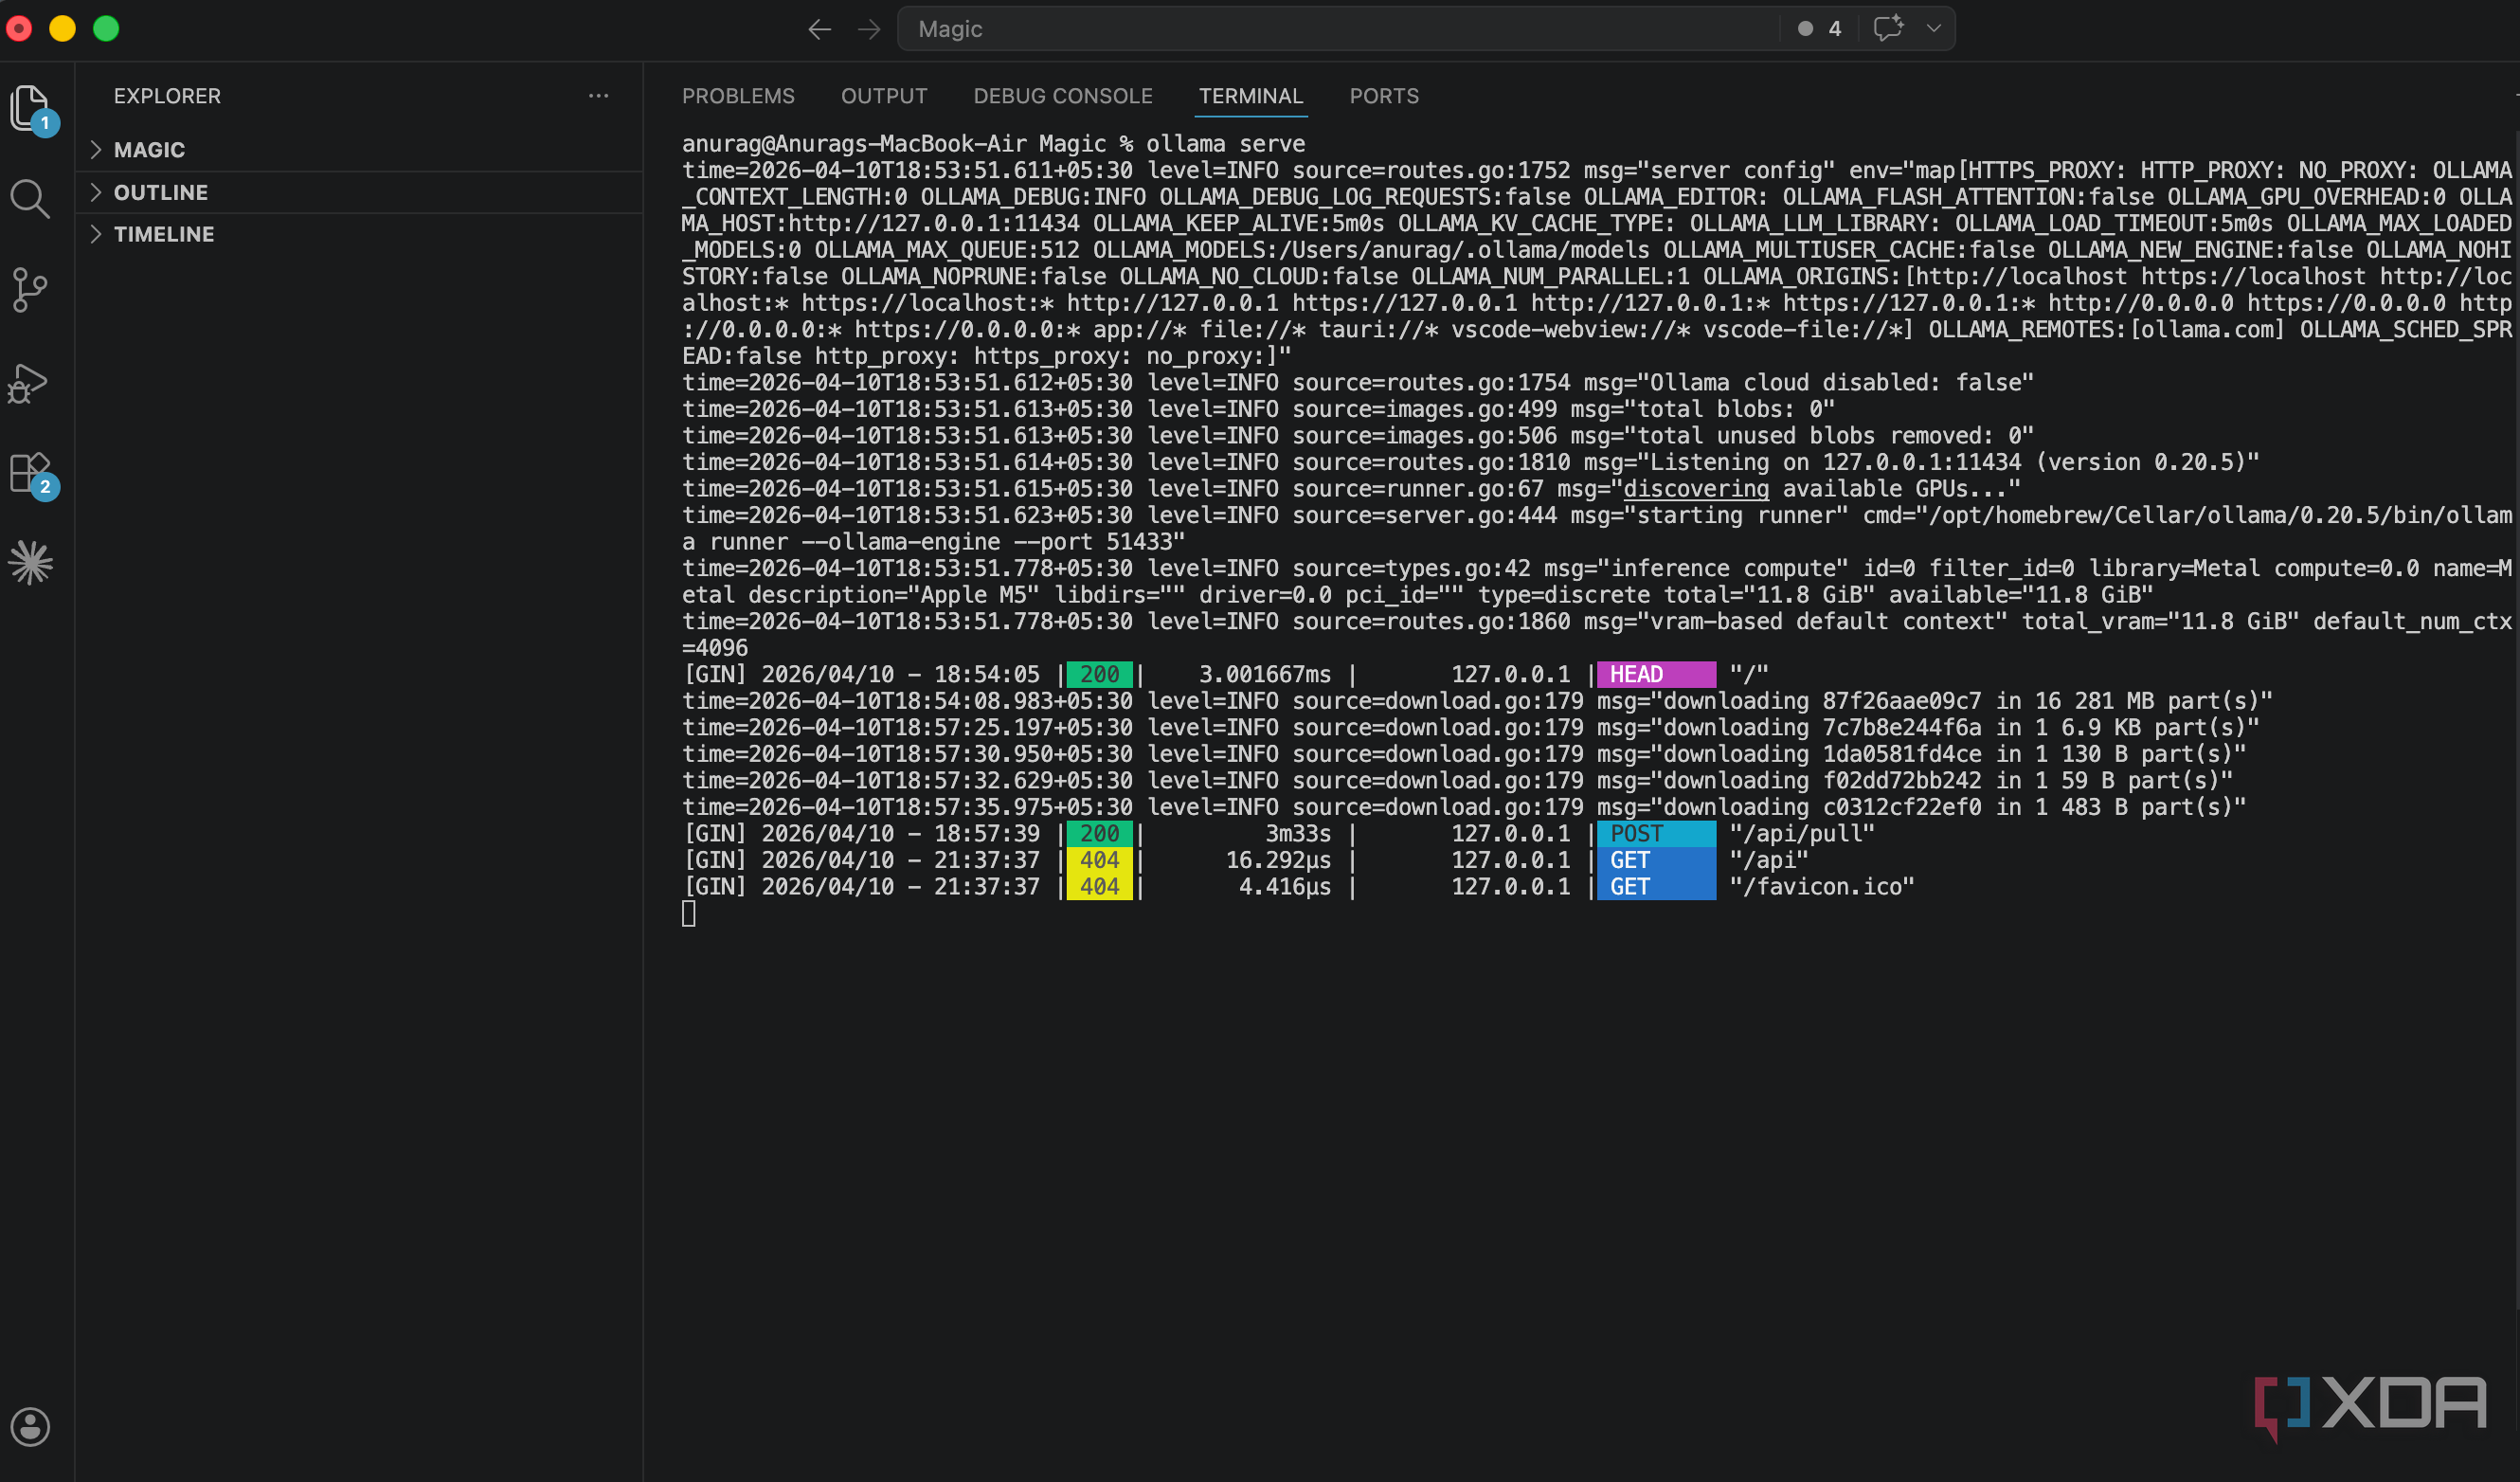Viewport: 2520px width, 1482px height.
Task: Expand the MAGIC folder section
Action: tap(360, 150)
